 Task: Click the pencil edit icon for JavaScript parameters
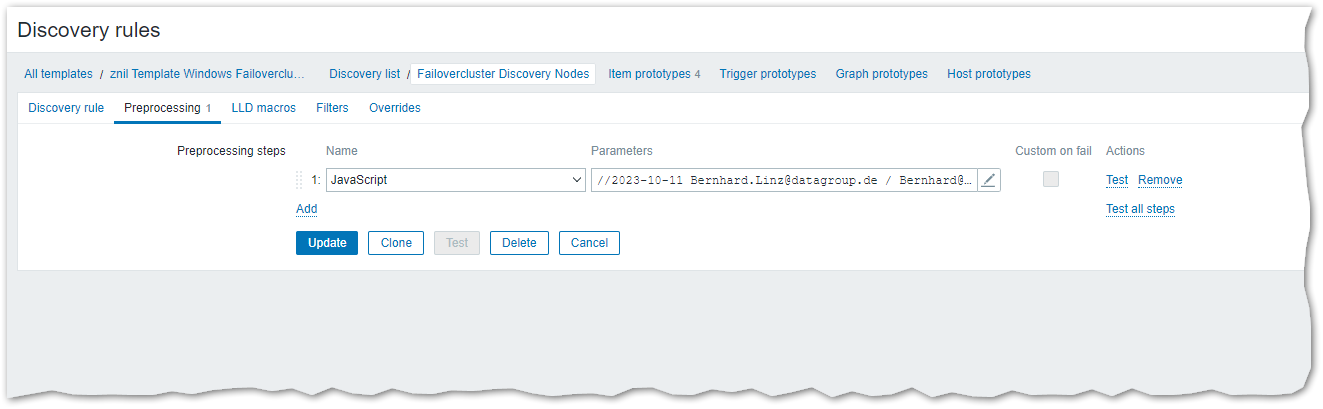pos(989,180)
